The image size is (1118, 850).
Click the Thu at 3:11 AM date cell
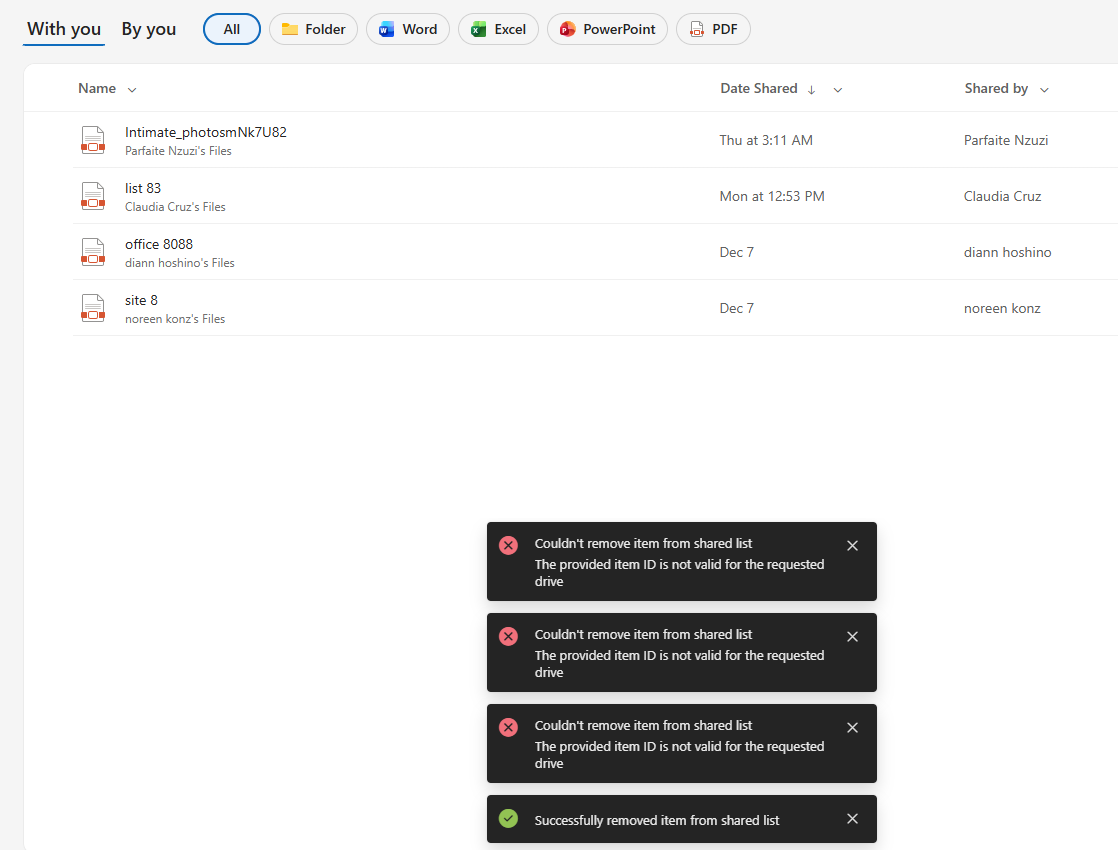coord(766,140)
